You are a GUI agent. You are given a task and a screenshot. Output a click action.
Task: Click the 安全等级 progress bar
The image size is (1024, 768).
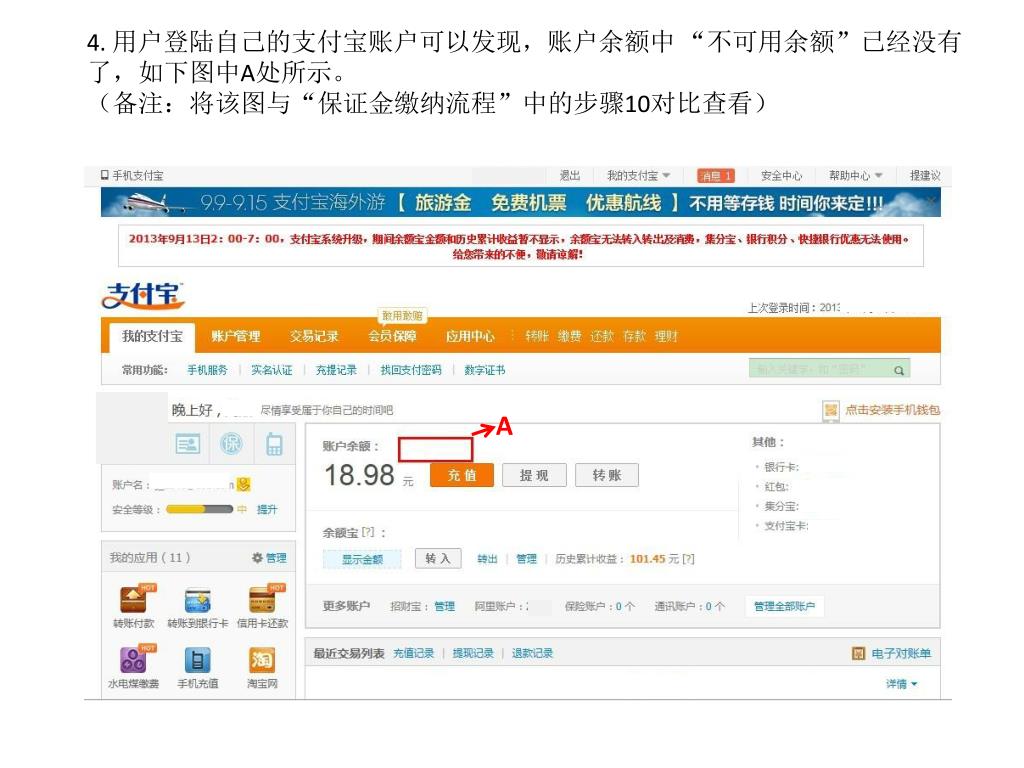coord(199,509)
